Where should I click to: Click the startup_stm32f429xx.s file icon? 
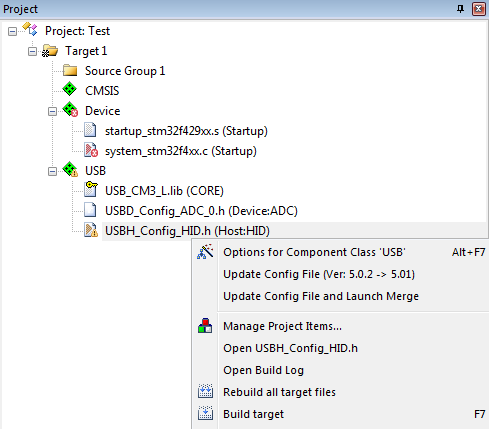90,130
